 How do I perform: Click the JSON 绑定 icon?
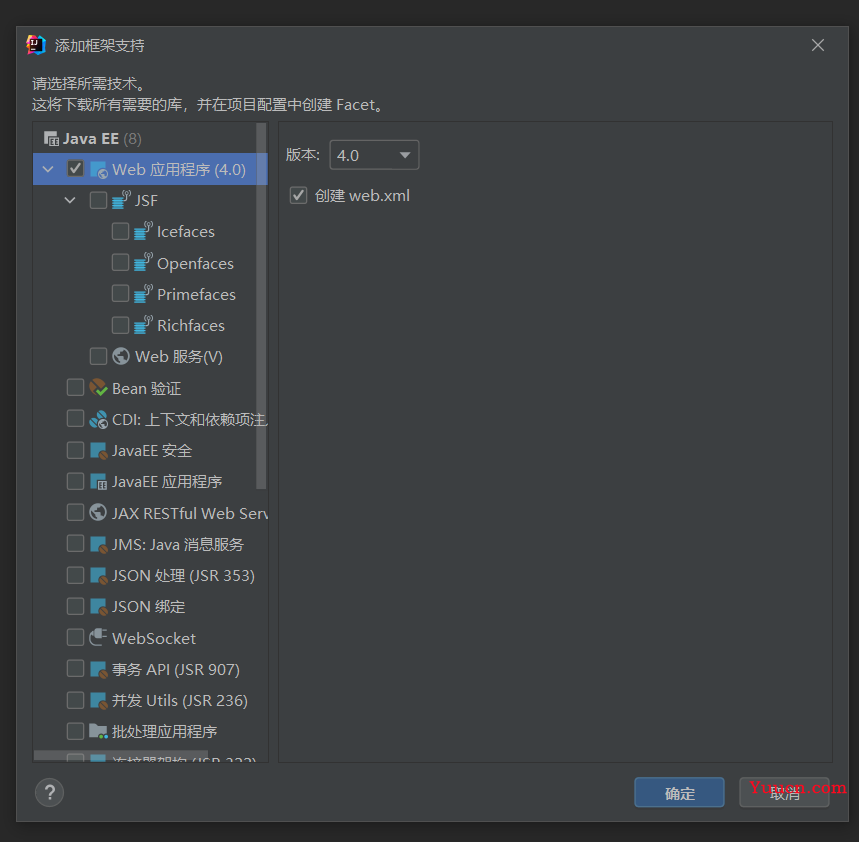pos(98,607)
